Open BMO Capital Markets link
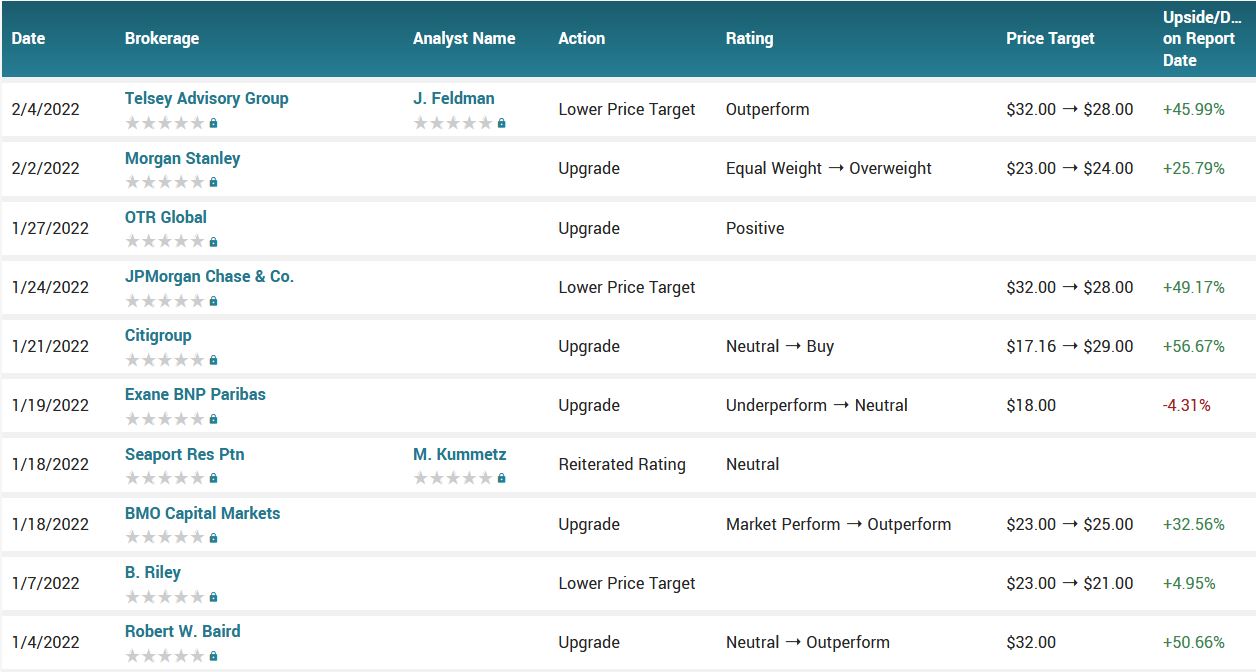Viewport: 1256px width, 672px height. 202,513
